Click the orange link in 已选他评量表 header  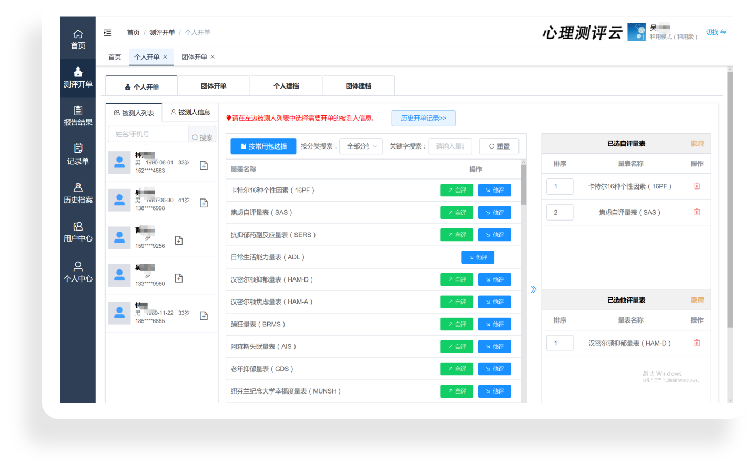(x=697, y=300)
